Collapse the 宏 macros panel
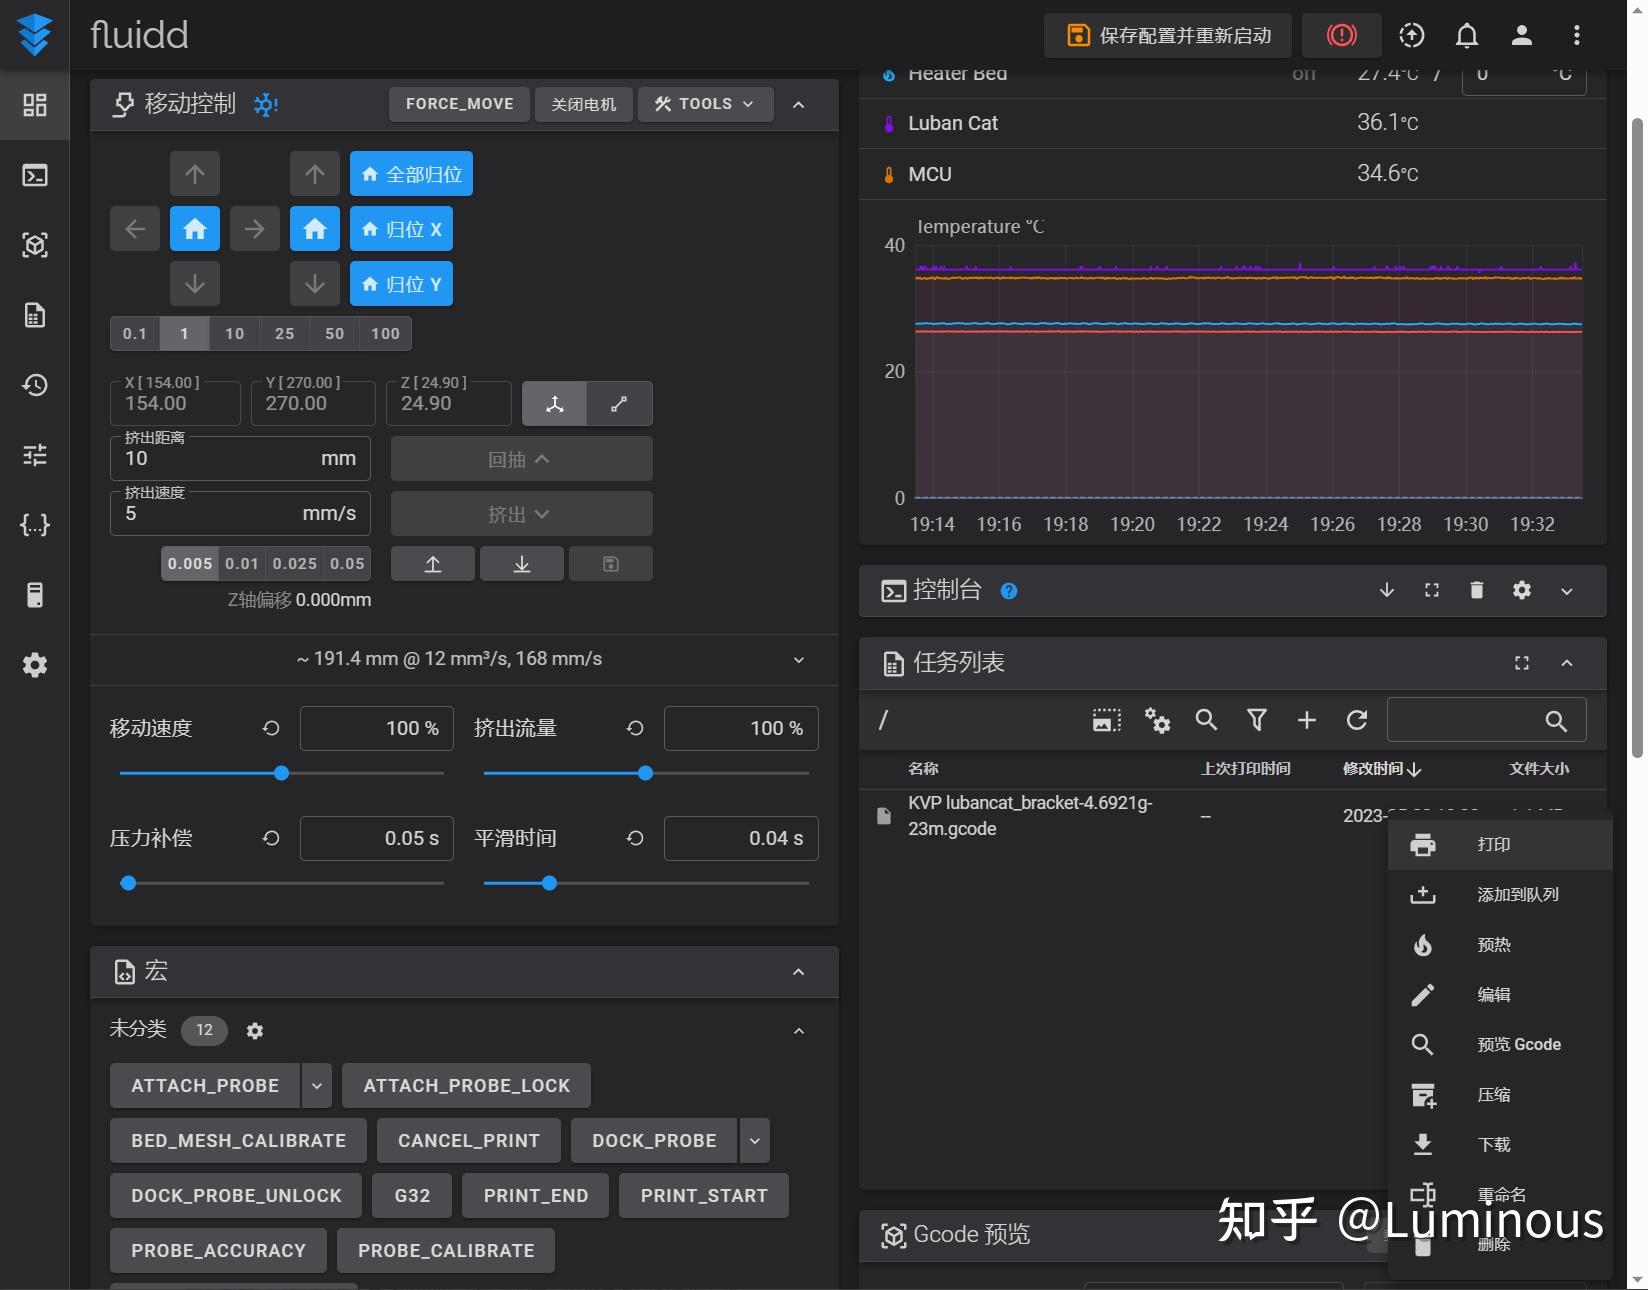The height and width of the screenshot is (1290, 1648). point(798,971)
